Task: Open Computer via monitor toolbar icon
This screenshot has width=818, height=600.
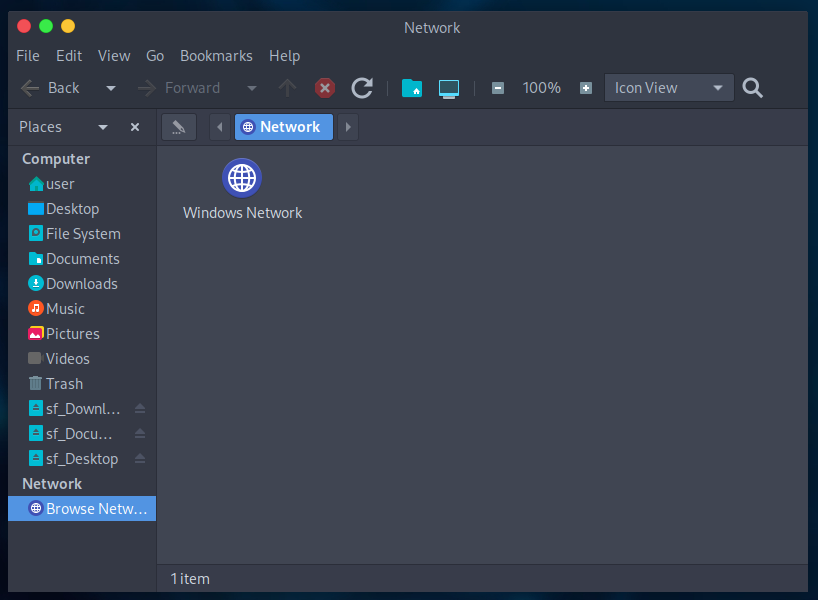Action: tap(449, 88)
